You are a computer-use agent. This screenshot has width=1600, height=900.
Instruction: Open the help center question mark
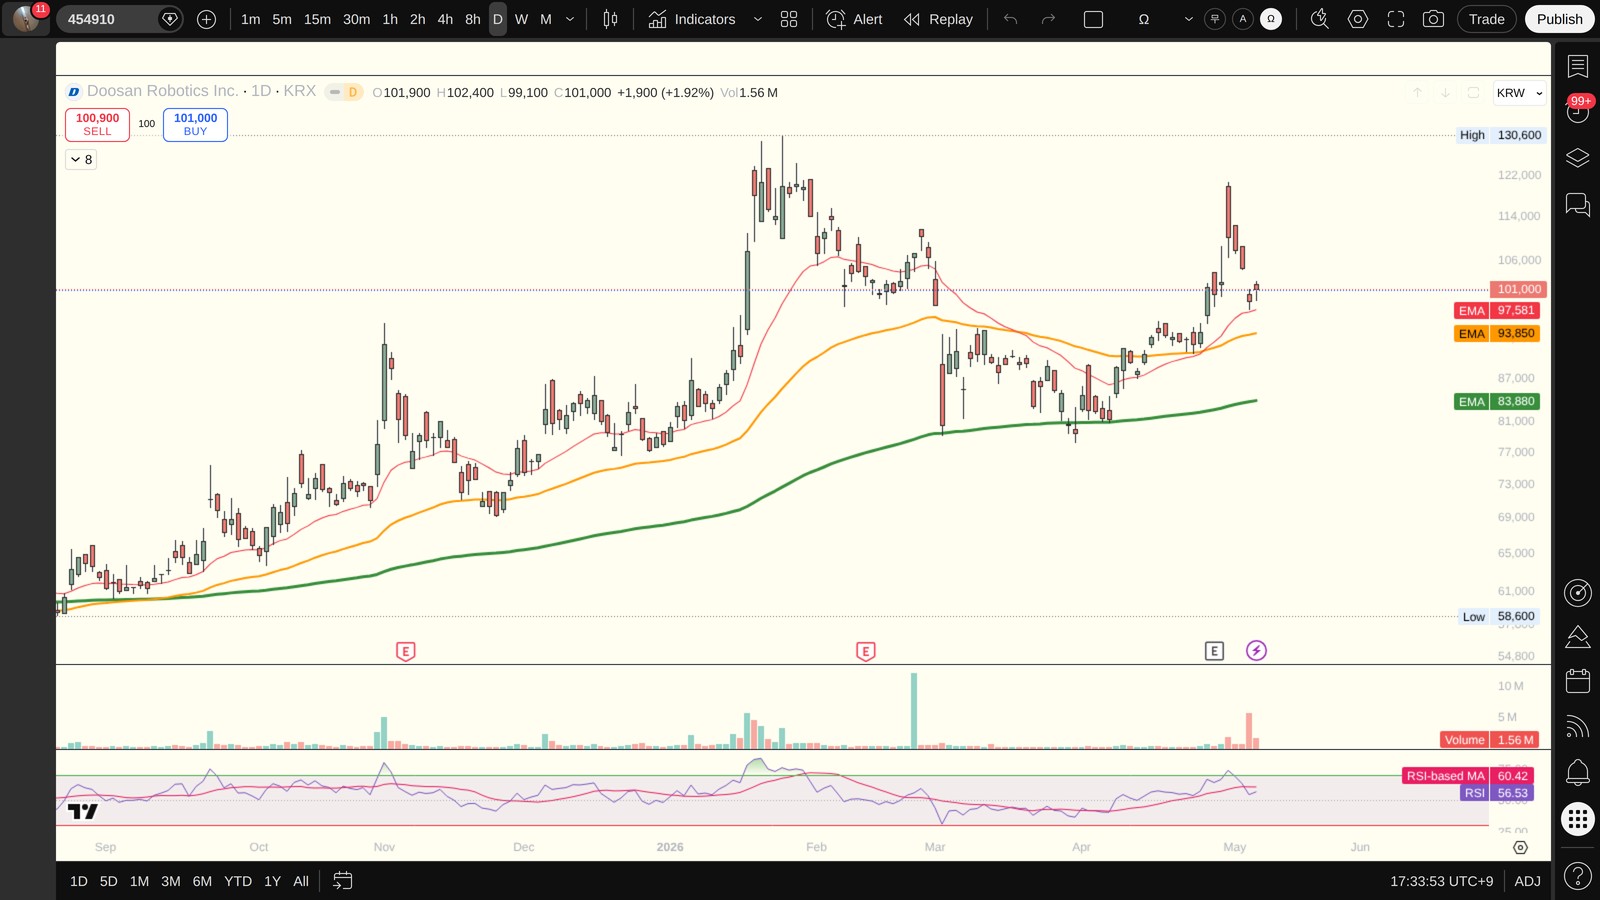(x=1578, y=877)
